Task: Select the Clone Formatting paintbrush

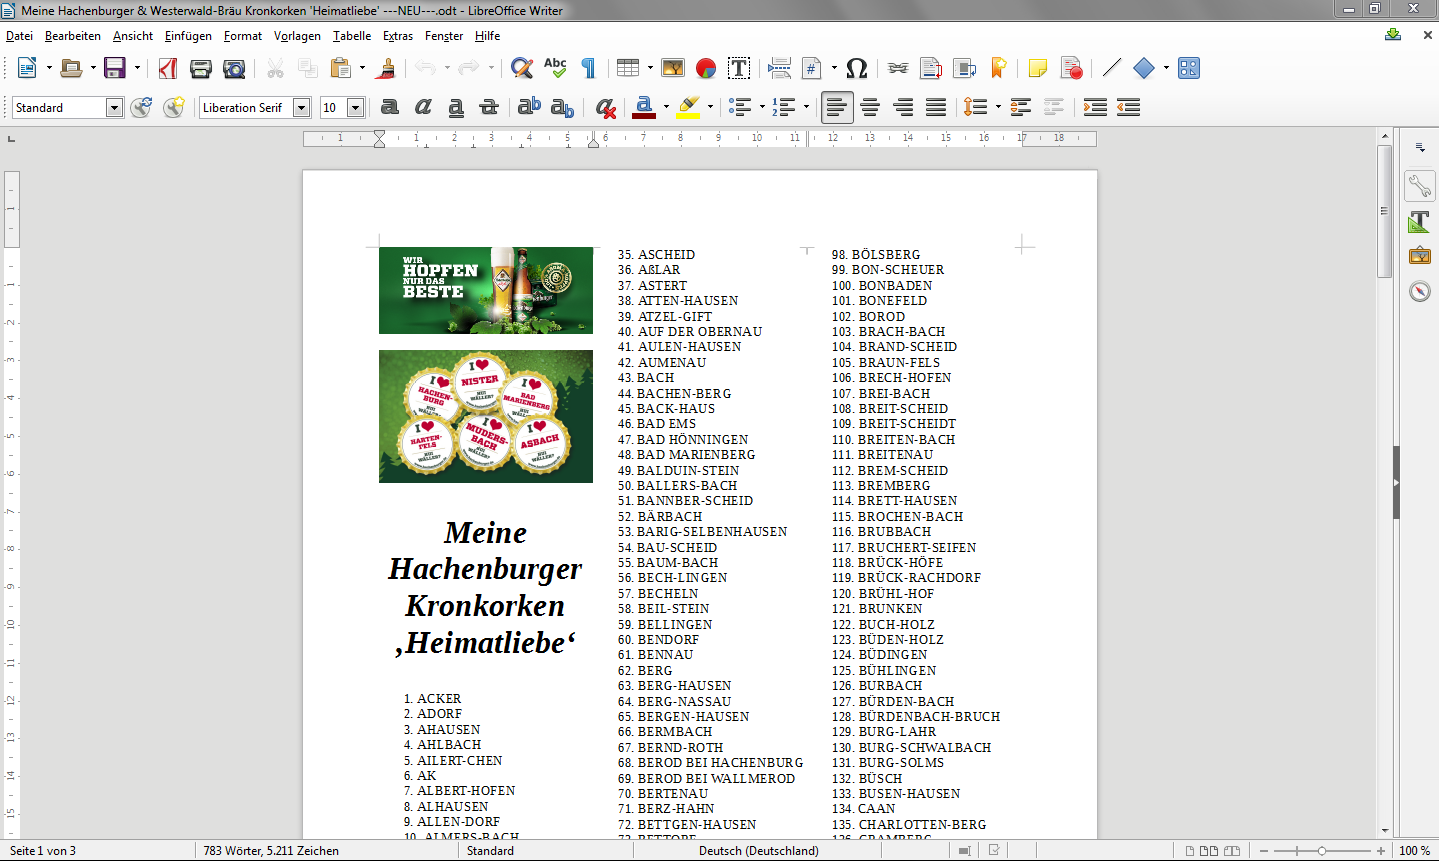Action: pos(387,68)
